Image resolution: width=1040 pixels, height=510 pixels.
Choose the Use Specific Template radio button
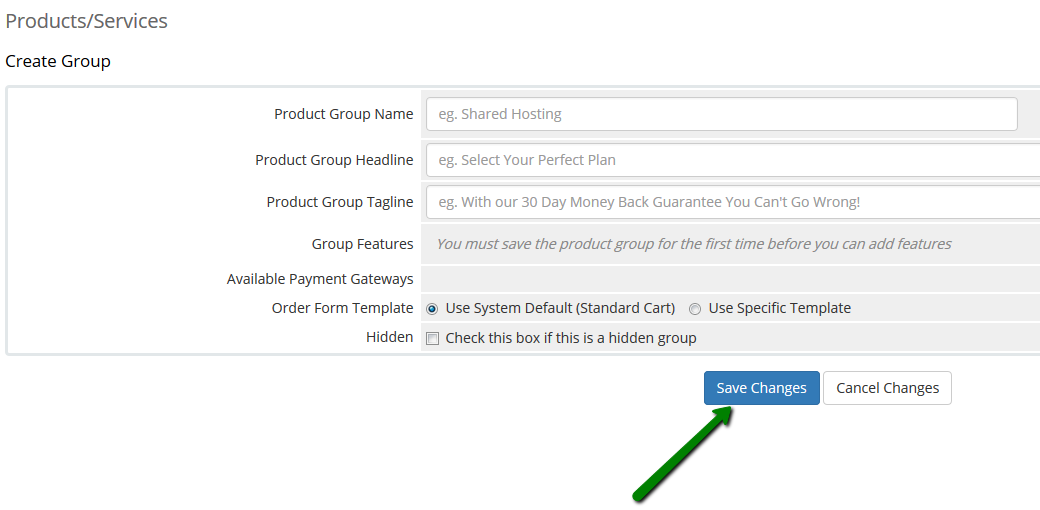[695, 309]
